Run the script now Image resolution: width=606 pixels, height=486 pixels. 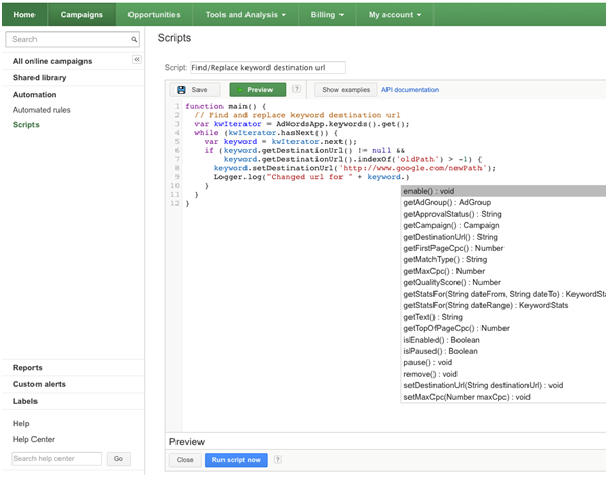pyautogui.click(x=236, y=460)
